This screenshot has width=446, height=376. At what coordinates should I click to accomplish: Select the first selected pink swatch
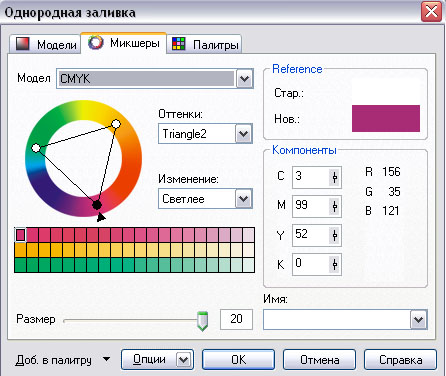20,235
